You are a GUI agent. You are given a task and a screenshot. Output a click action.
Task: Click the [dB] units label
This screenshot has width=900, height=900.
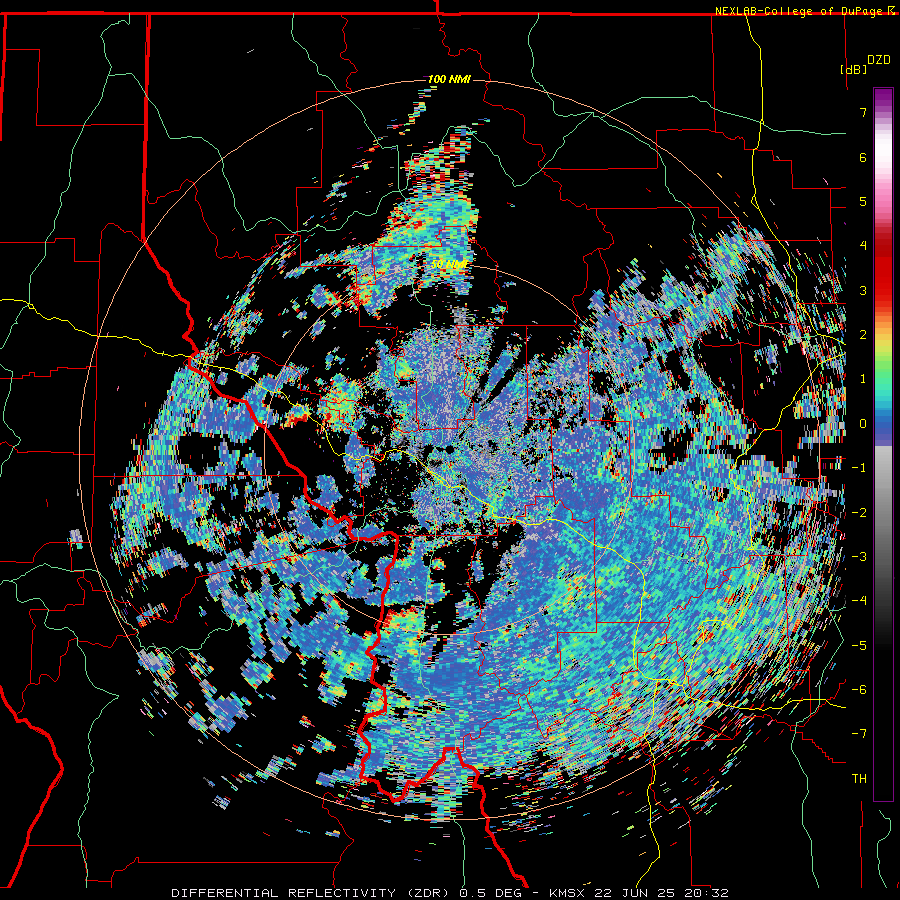coord(854,69)
